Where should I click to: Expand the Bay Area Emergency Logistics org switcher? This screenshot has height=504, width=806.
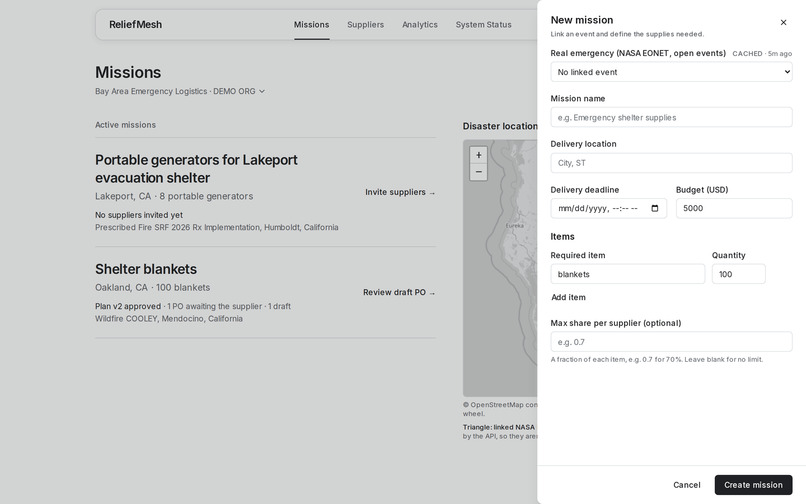[180, 91]
